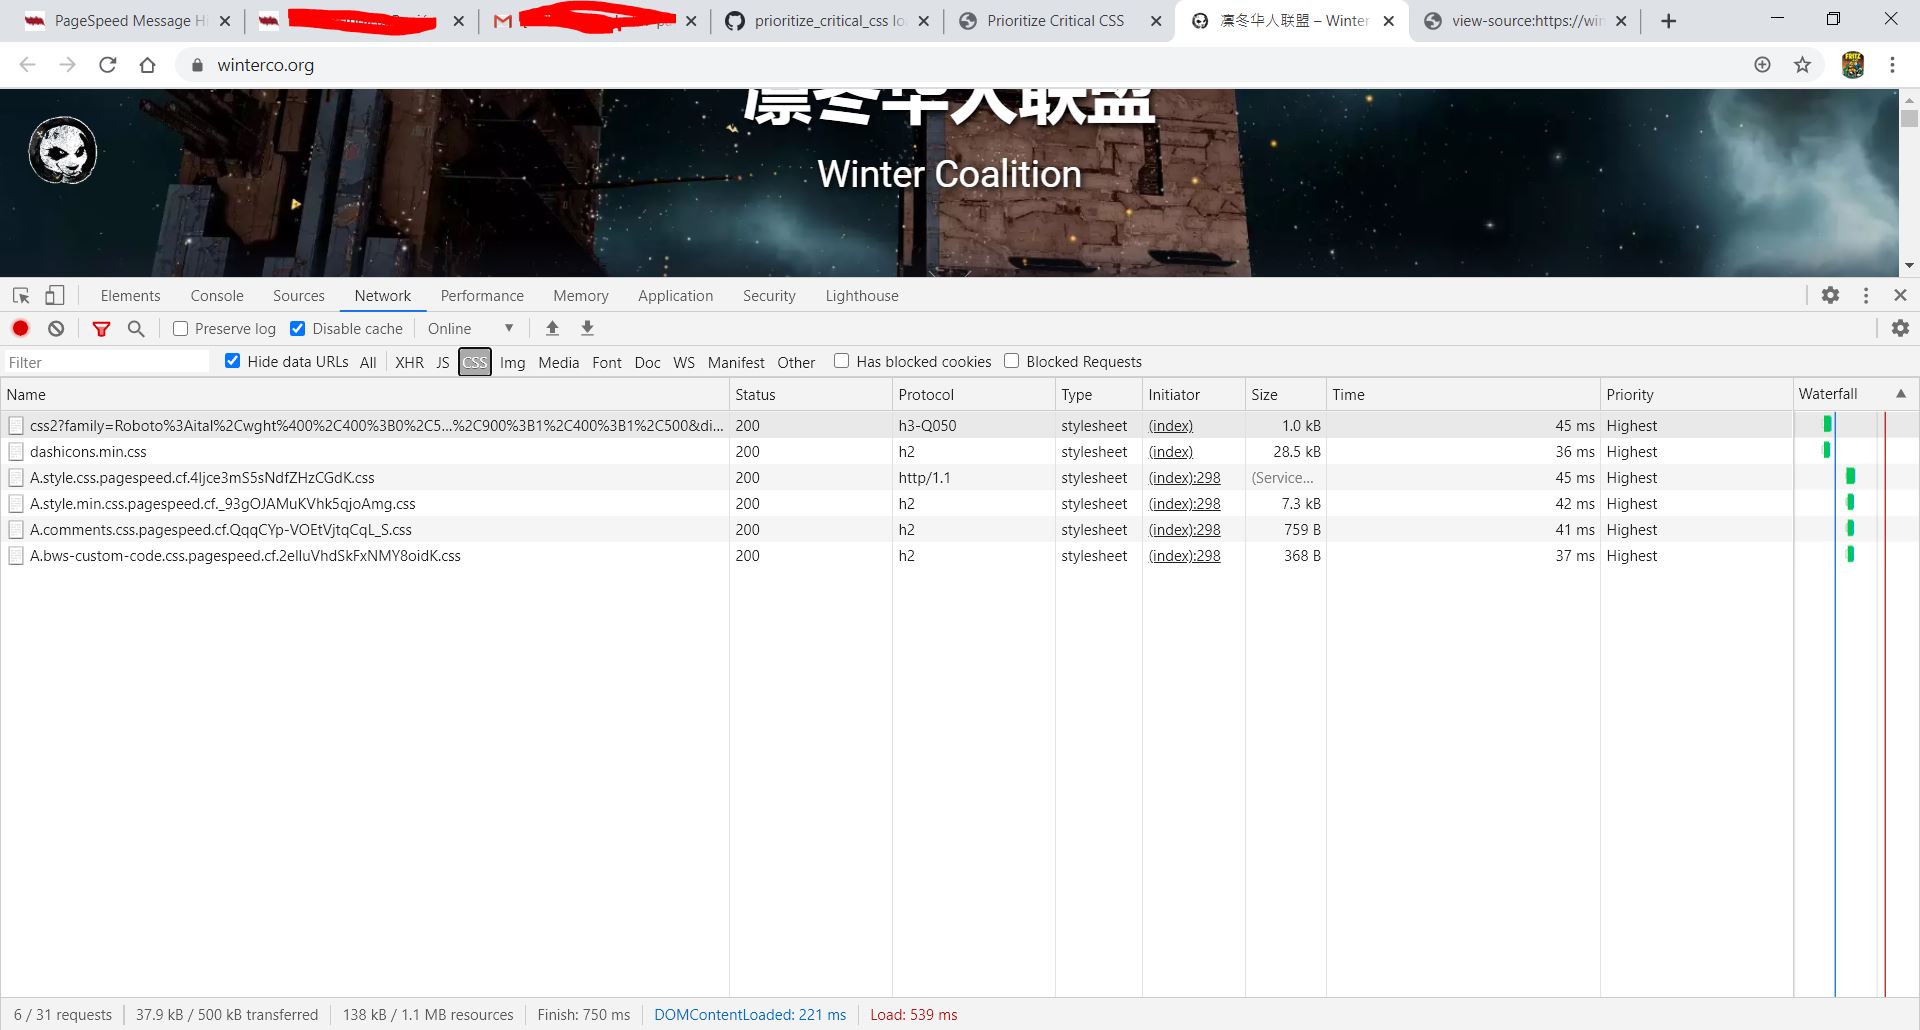The width and height of the screenshot is (1920, 1030).
Task: Select checkbox for dashicons.min.css row
Action: point(16,452)
